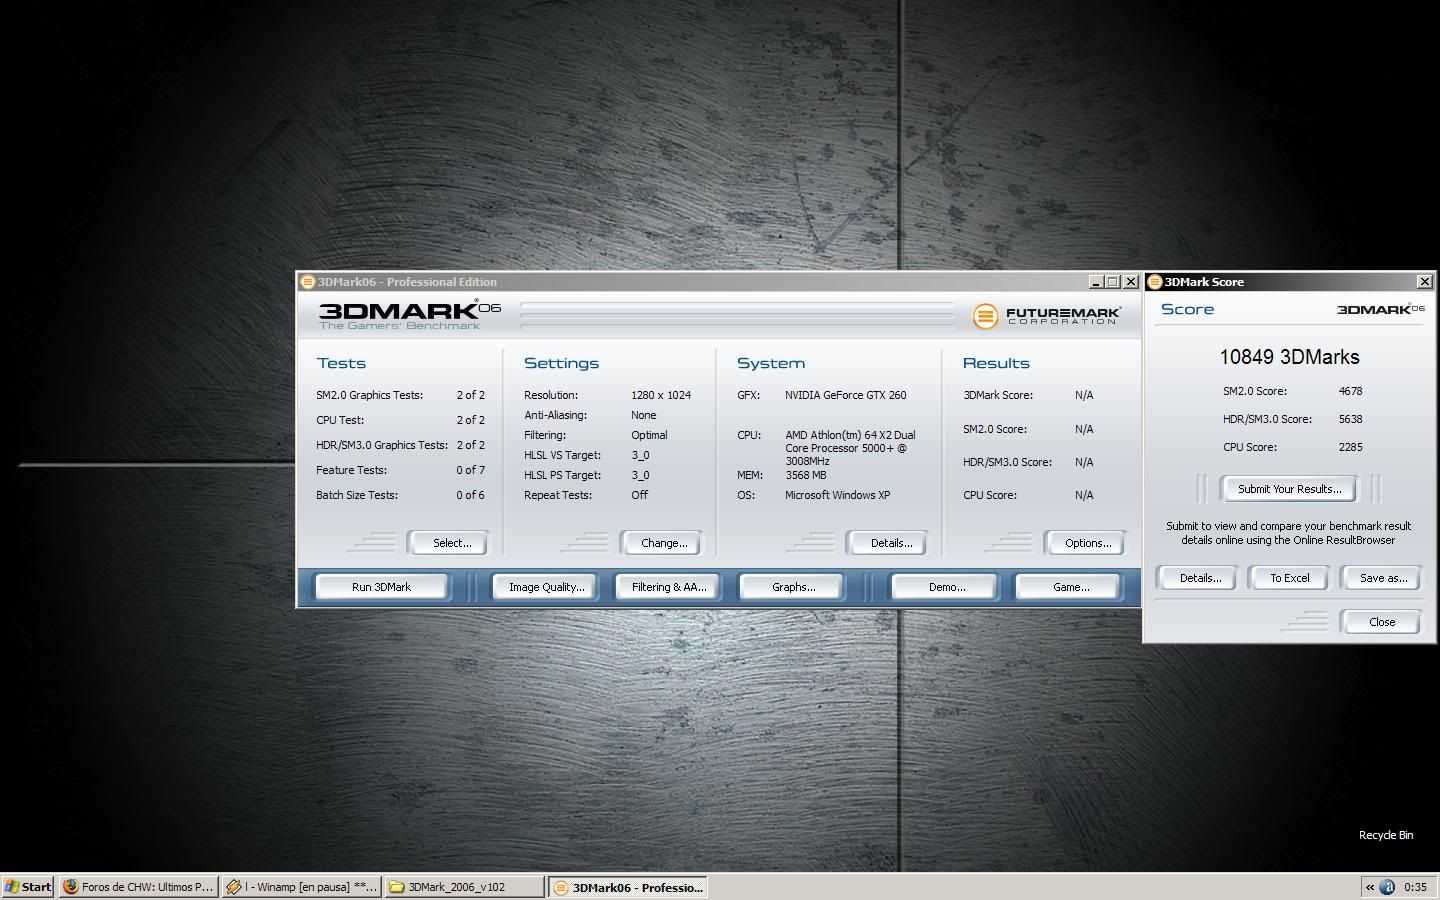Export the score To Excel

[1289, 578]
